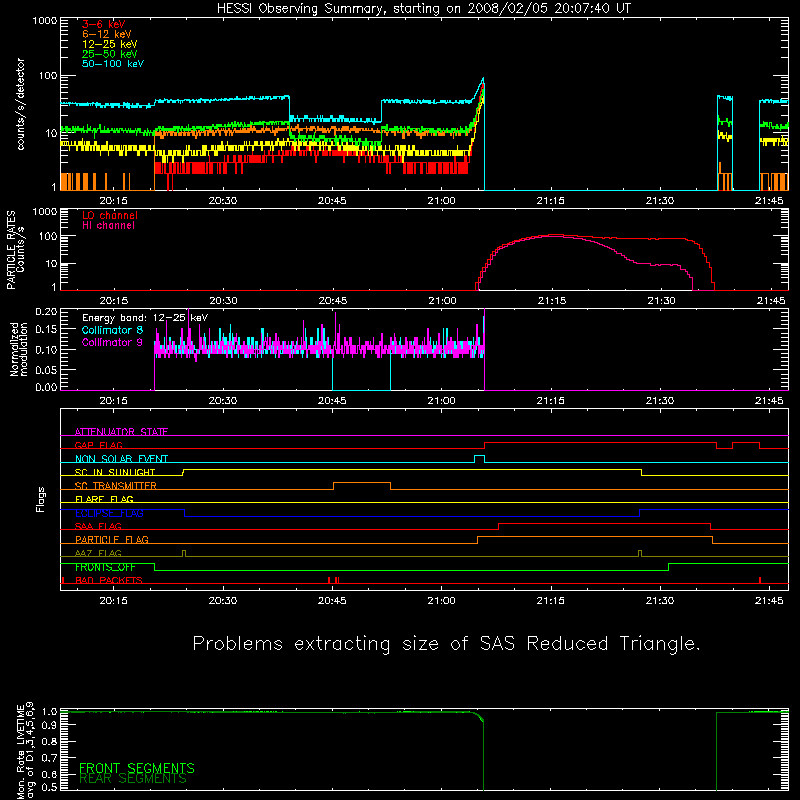
Task: Select the Collimator 8 legend label
Action: (x=112, y=330)
